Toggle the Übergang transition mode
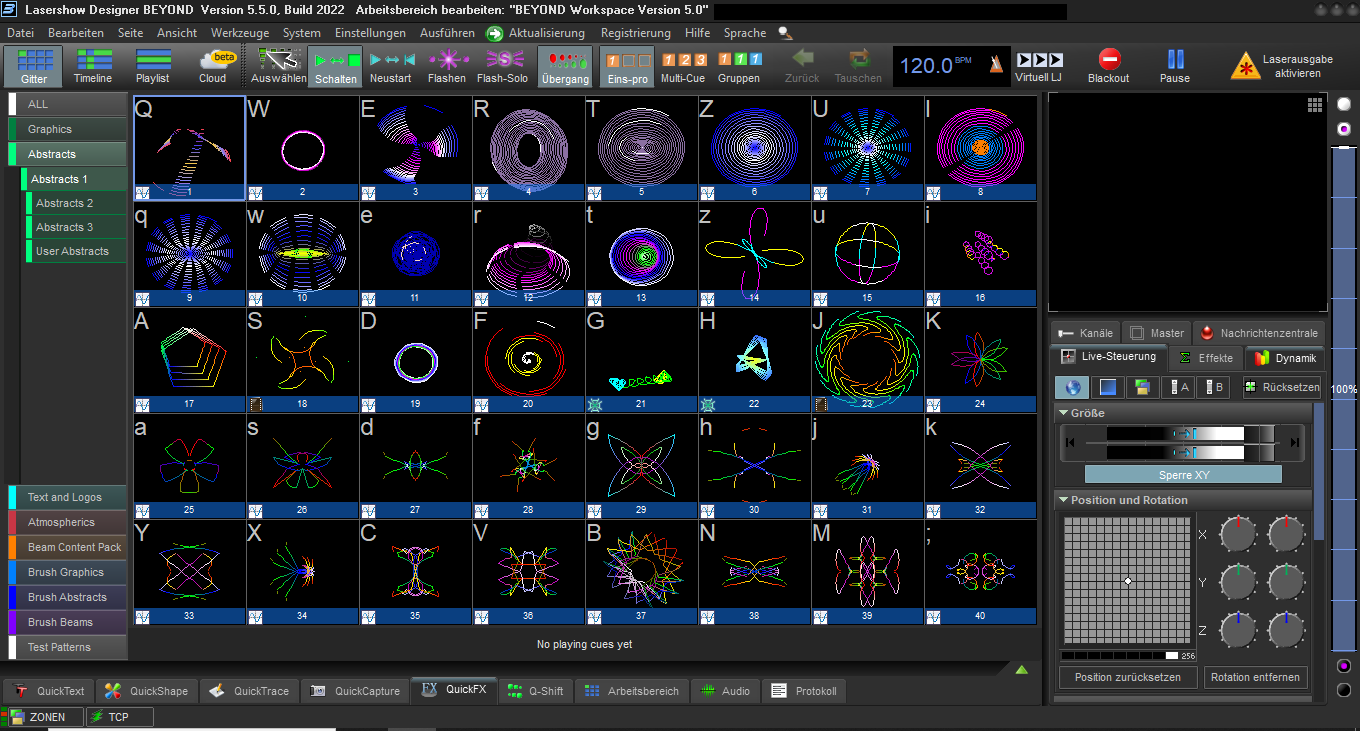 565,66
